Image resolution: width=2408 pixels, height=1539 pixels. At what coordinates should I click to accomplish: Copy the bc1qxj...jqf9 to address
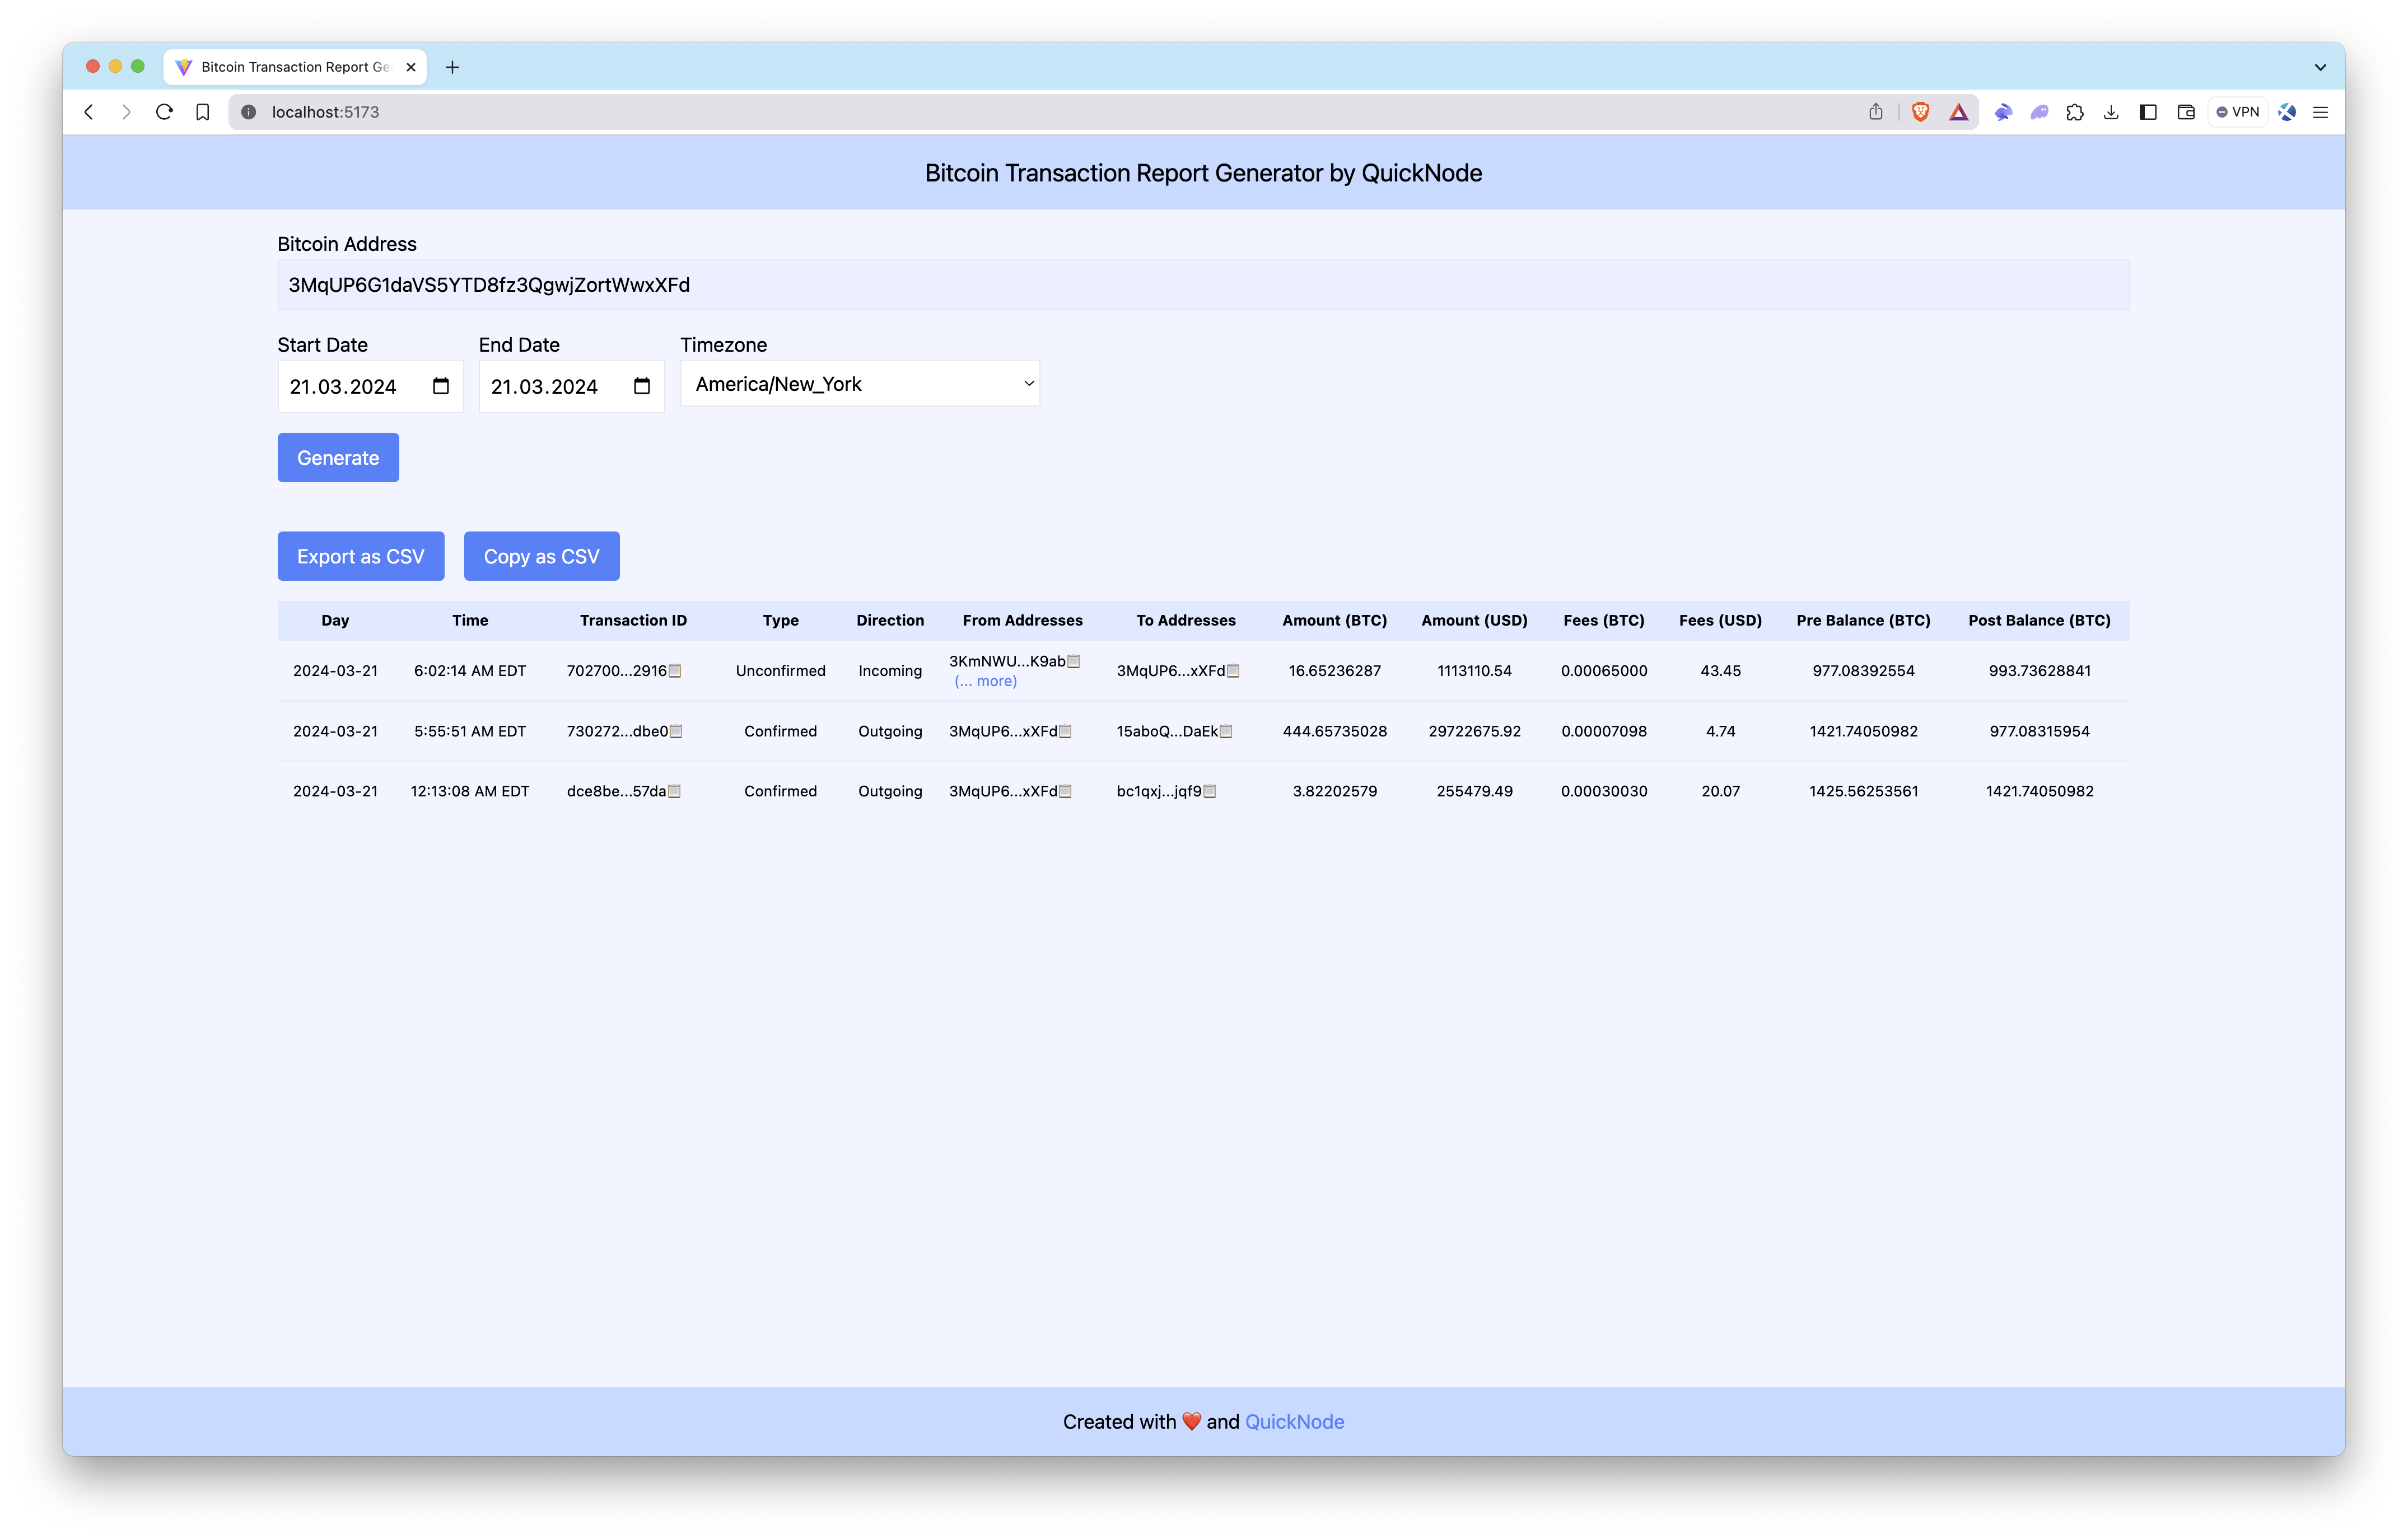(x=1209, y=791)
